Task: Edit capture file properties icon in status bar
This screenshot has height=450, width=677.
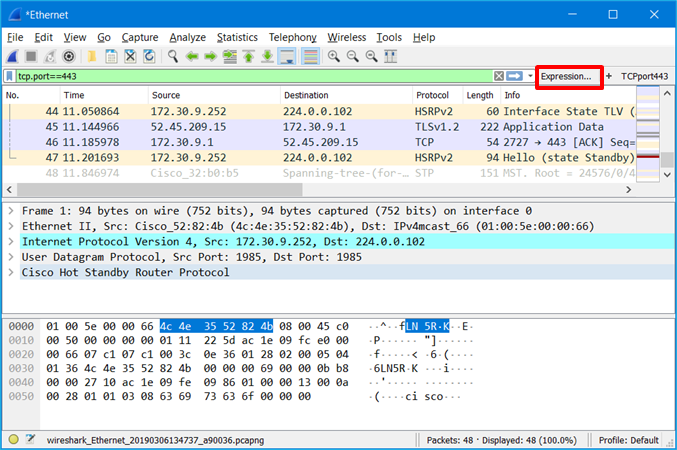Action: tap(30, 440)
